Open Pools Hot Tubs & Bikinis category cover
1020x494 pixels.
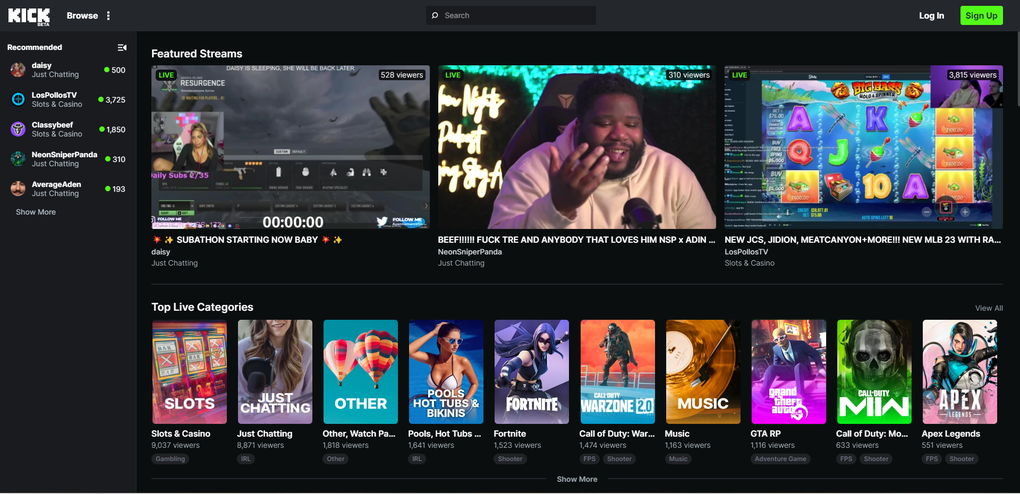(x=446, y=372)
